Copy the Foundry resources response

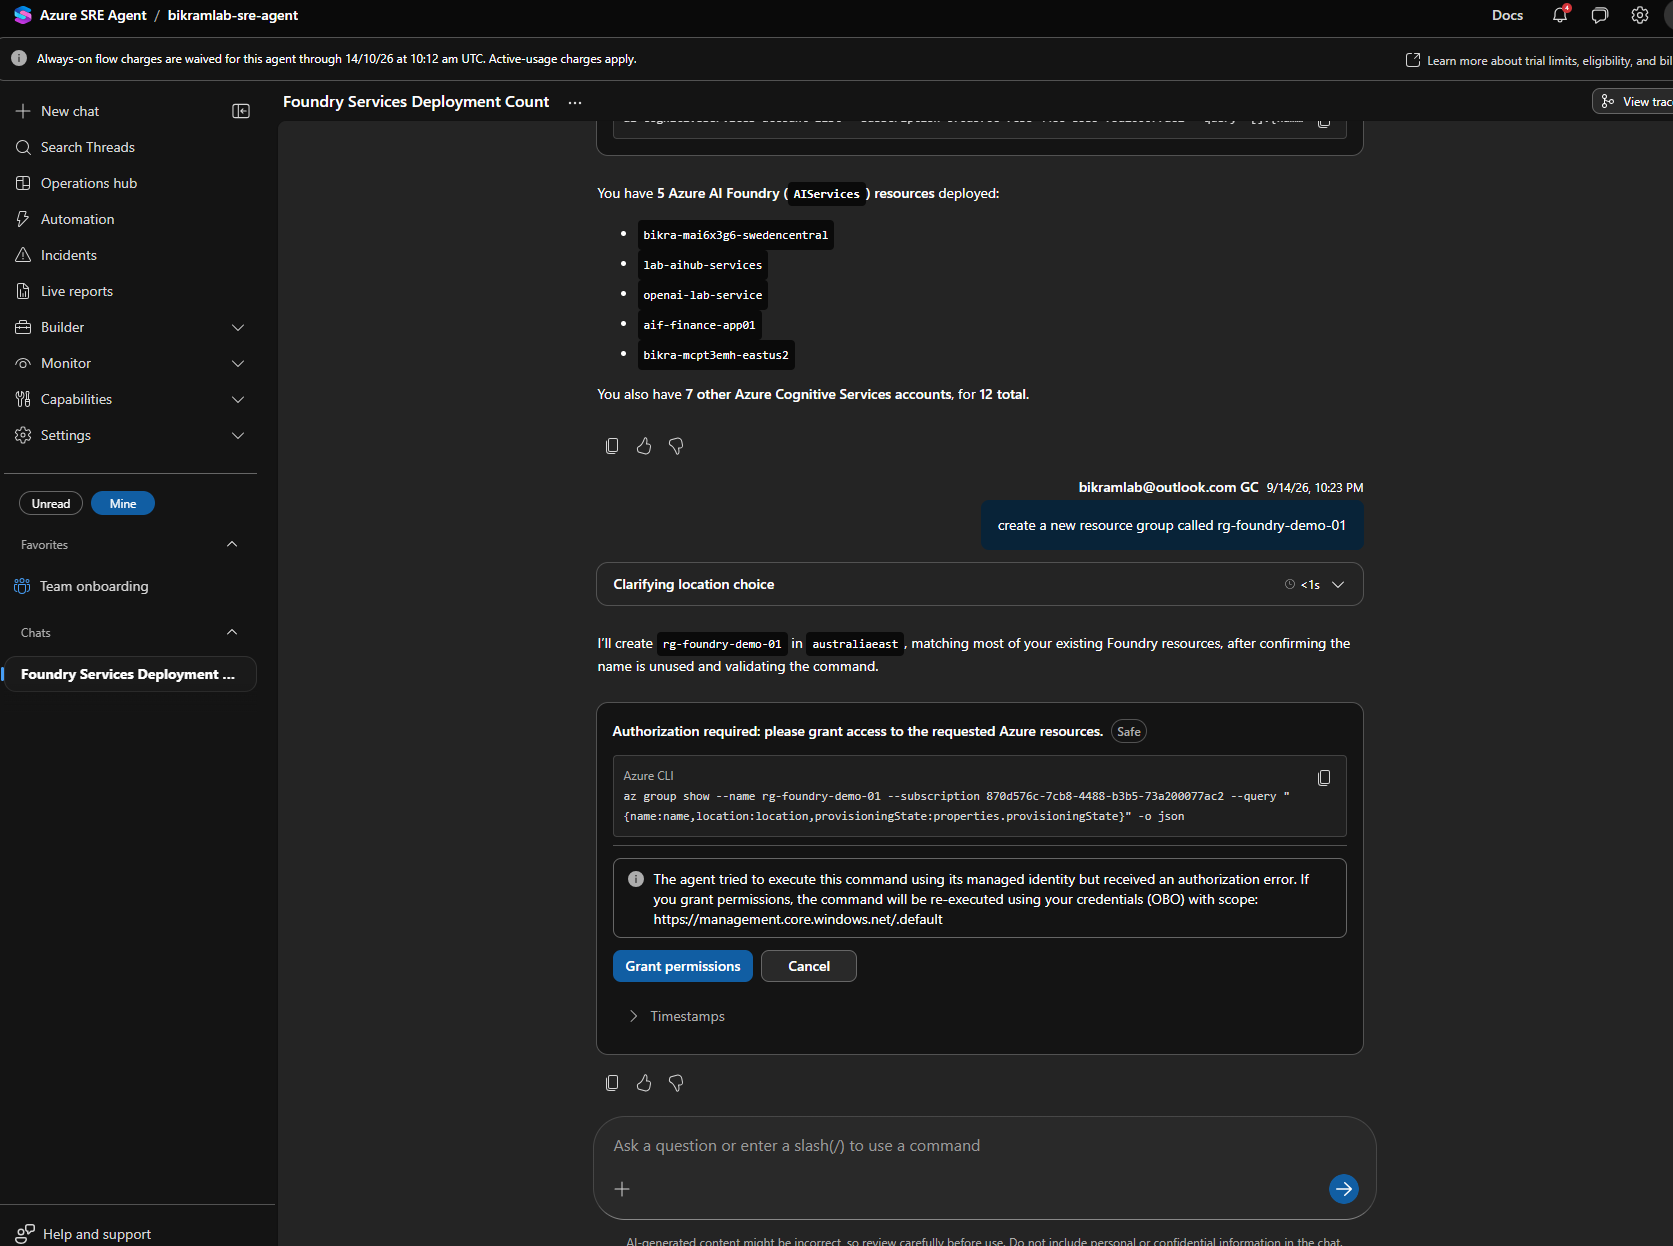click(x=612, y=446)
